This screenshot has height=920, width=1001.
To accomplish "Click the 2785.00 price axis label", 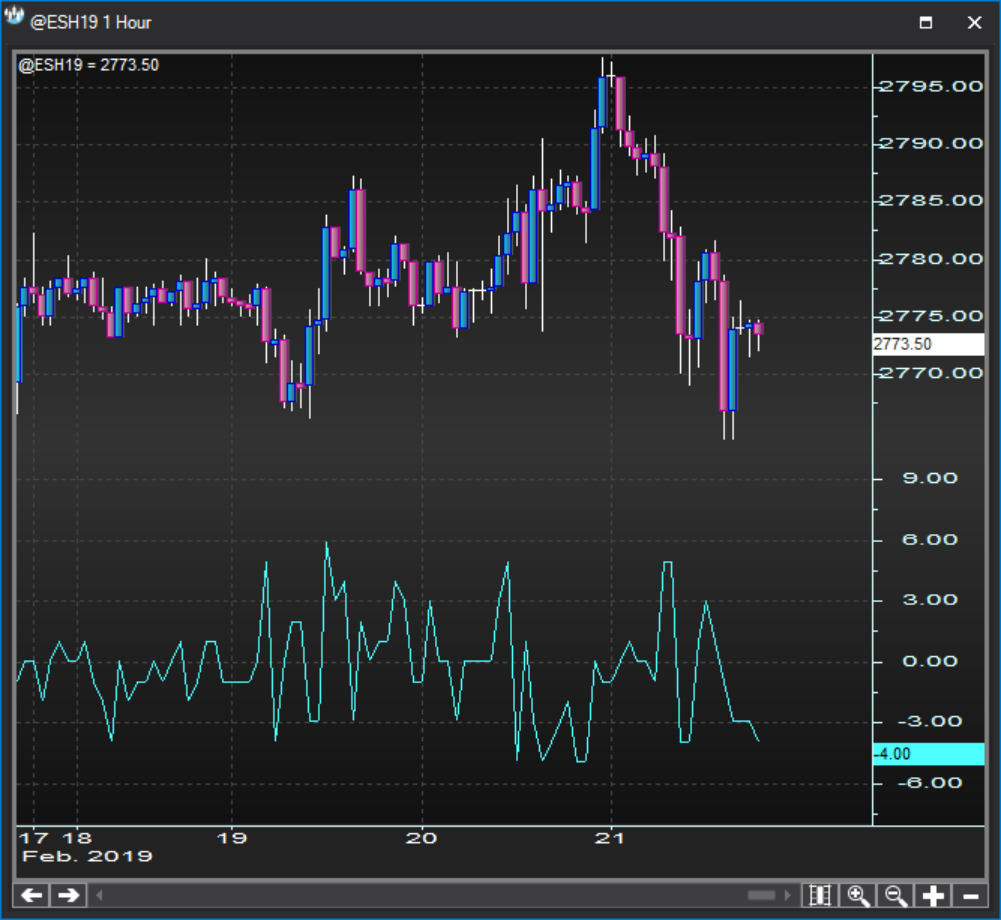I will pos(931,200).
